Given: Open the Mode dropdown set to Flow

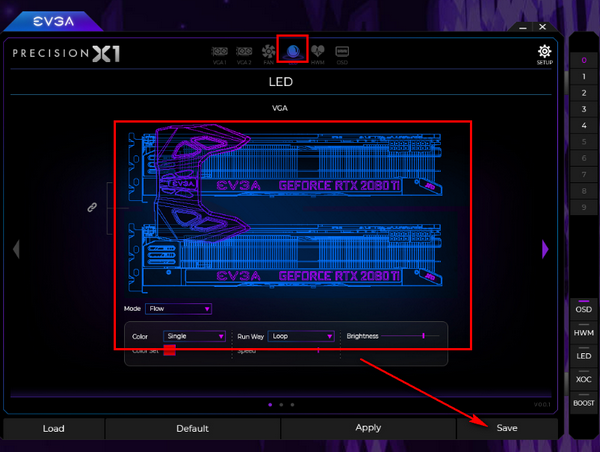Looking at the screenshot, I should point(178,309).
